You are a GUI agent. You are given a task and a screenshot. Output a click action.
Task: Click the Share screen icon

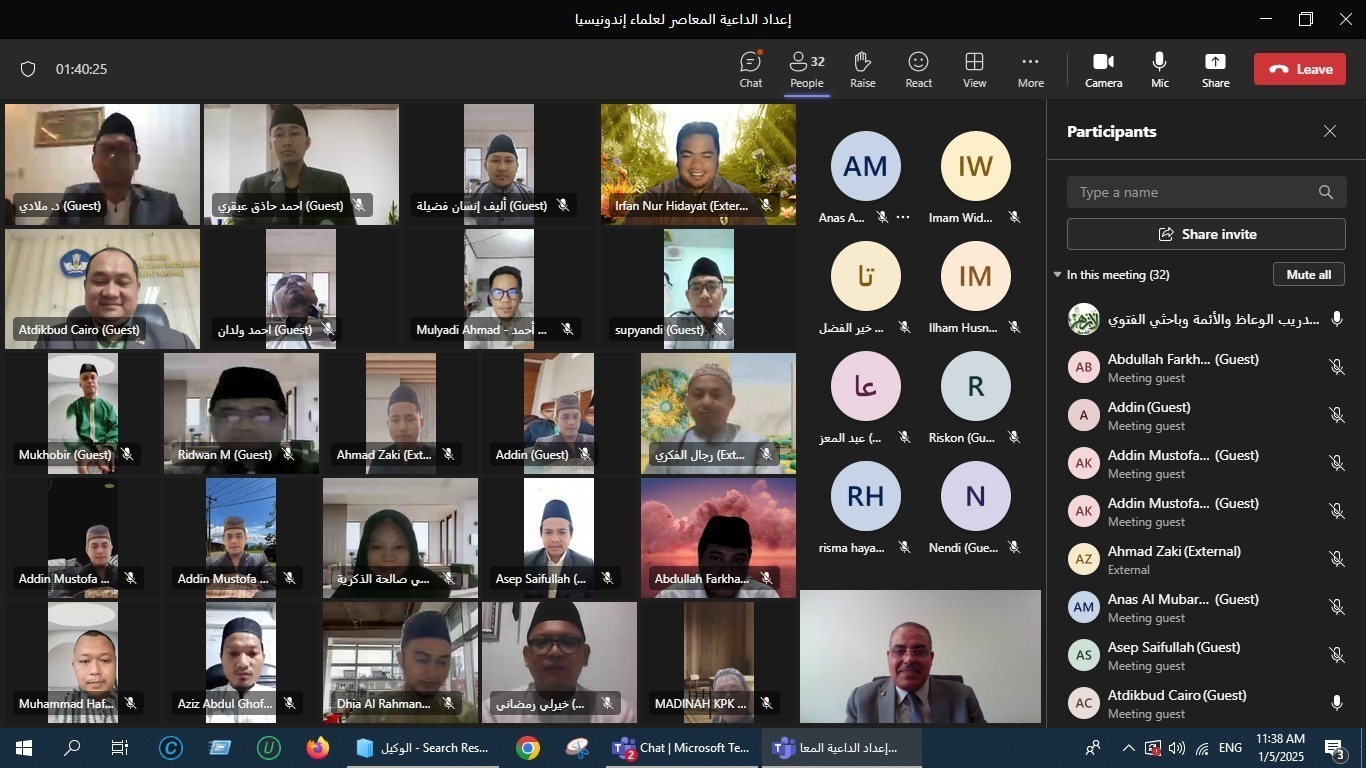1215,69
